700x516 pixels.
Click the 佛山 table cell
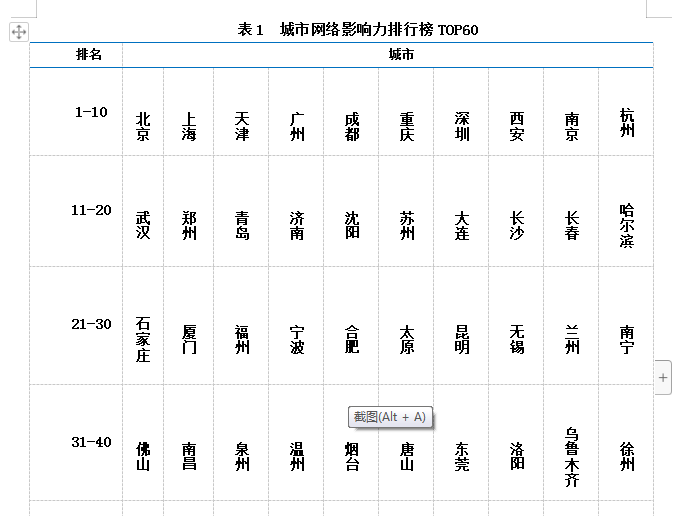point(143,457)
